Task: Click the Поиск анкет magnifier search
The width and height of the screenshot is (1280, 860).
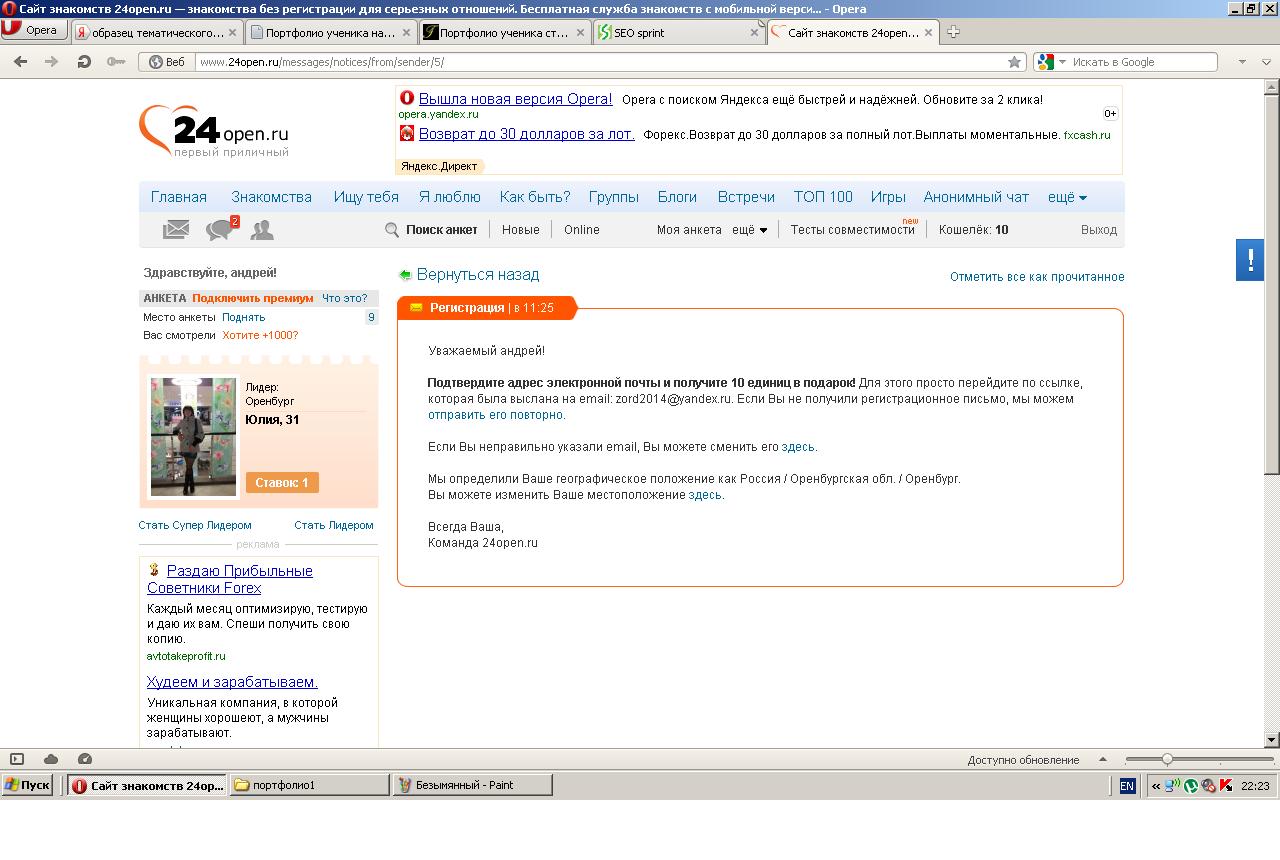Action: 432,230
